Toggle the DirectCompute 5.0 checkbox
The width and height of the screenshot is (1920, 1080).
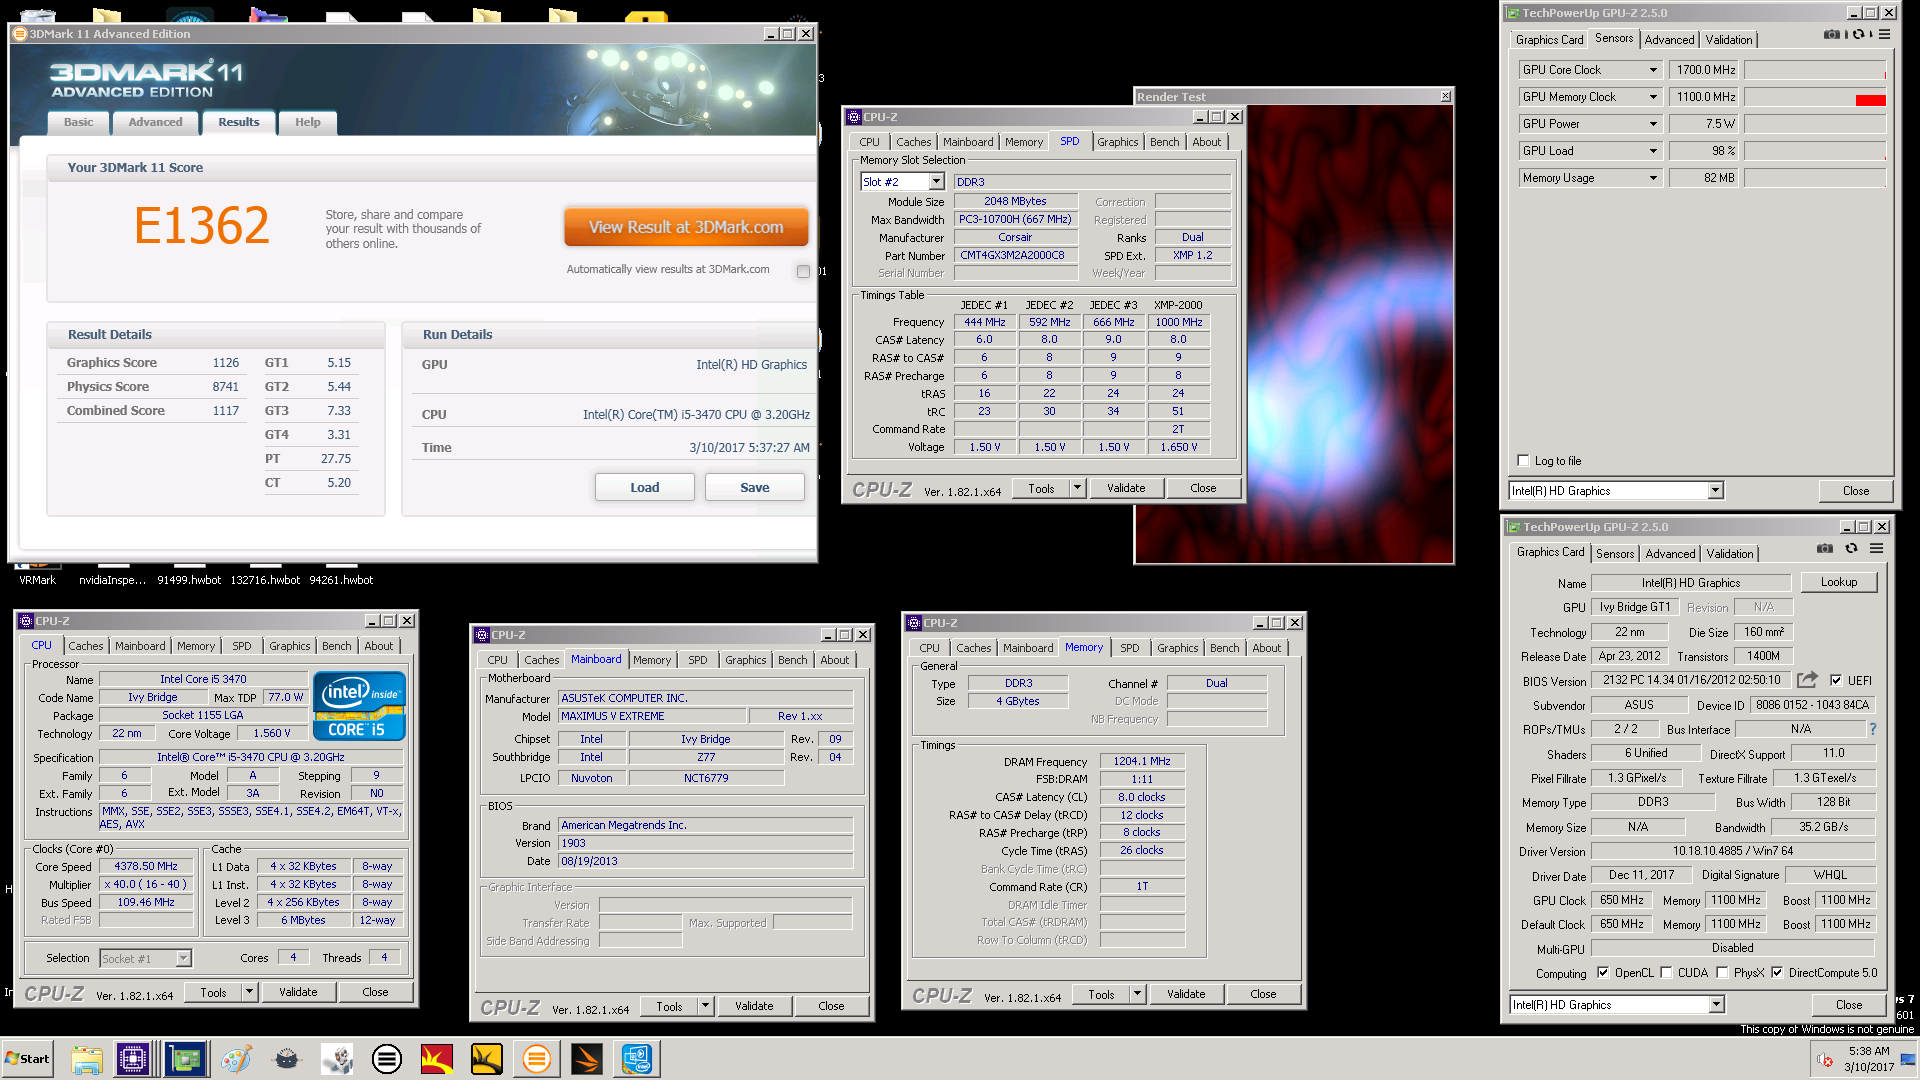pos(1777,972)
